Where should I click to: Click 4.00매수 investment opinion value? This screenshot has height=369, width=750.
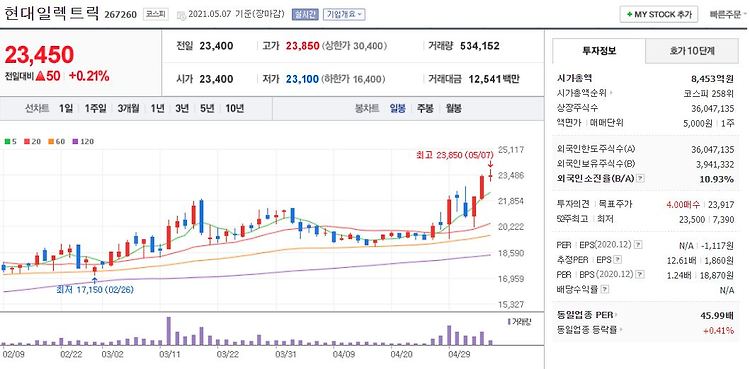coord(683,204)
